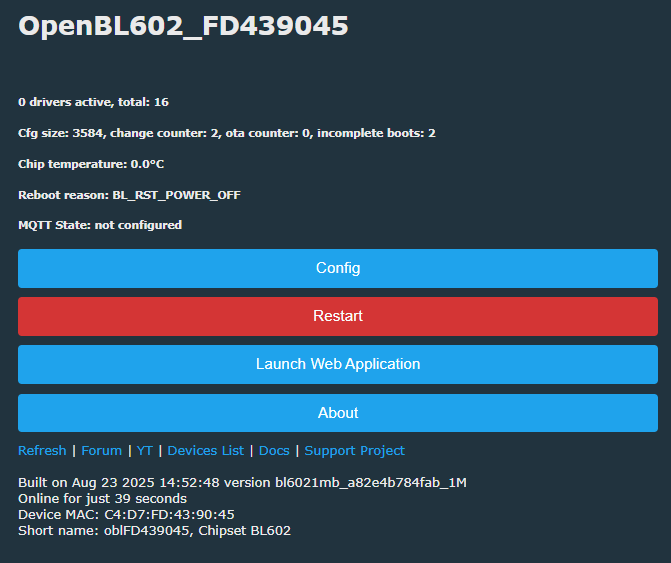Open the Docs link
Viewport: 671px width, 563px height.
(x=274, y=450)
